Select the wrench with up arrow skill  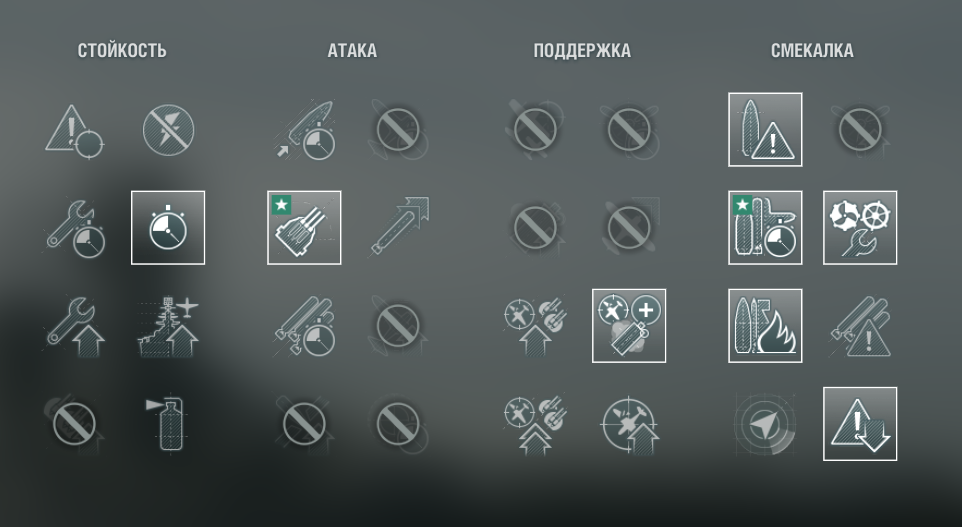coord(74,326)
